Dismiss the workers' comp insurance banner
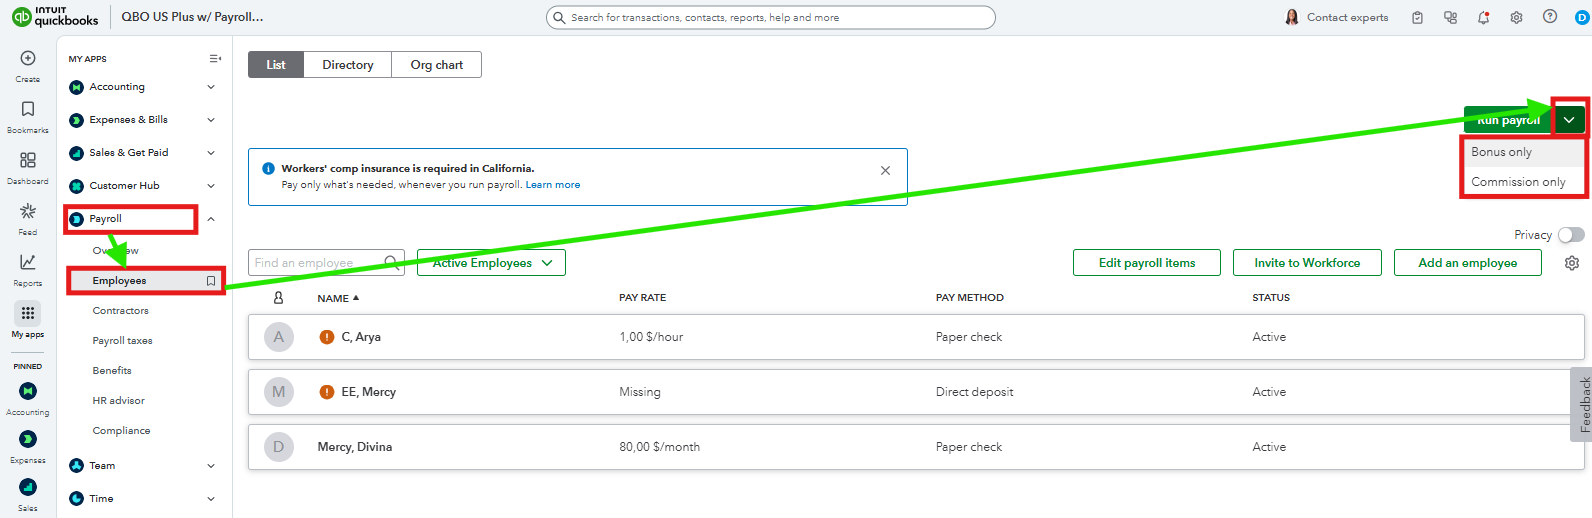 pyautogui.click(x=885, y=171)
